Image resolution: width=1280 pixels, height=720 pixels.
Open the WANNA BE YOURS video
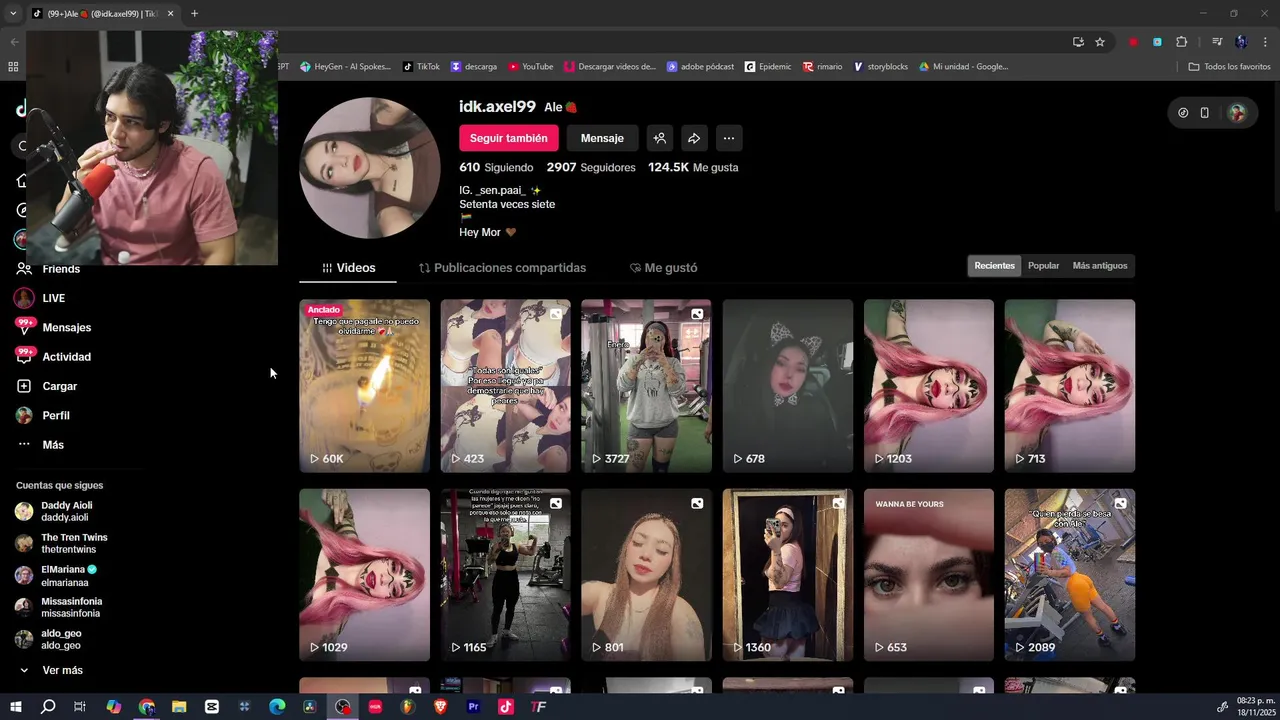[929, 575]
